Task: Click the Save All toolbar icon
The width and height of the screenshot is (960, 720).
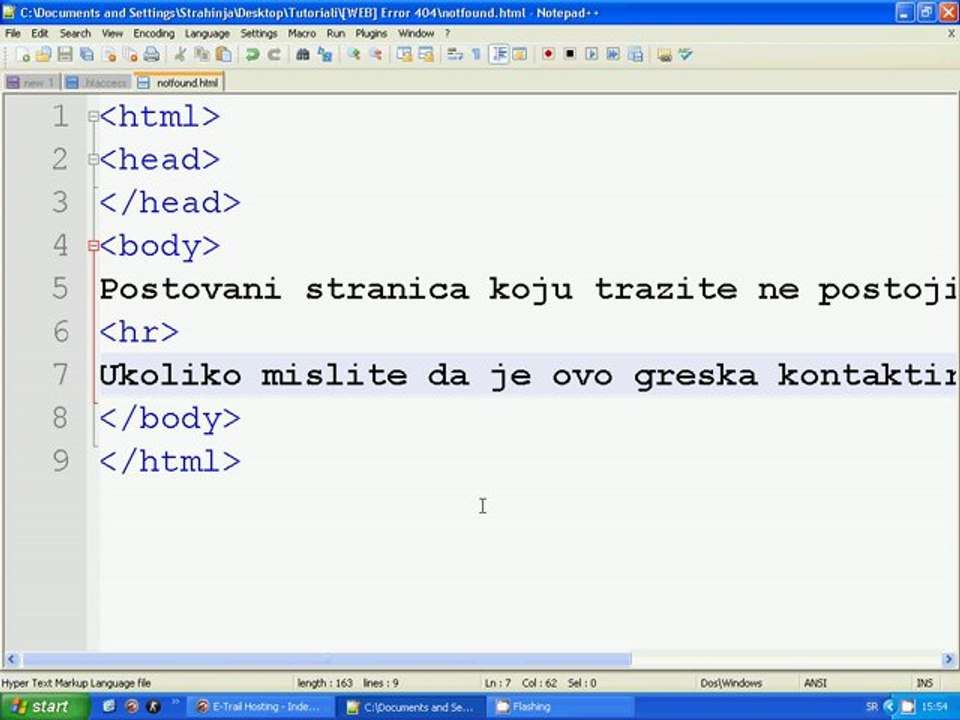Action: [x=87, y=54]
